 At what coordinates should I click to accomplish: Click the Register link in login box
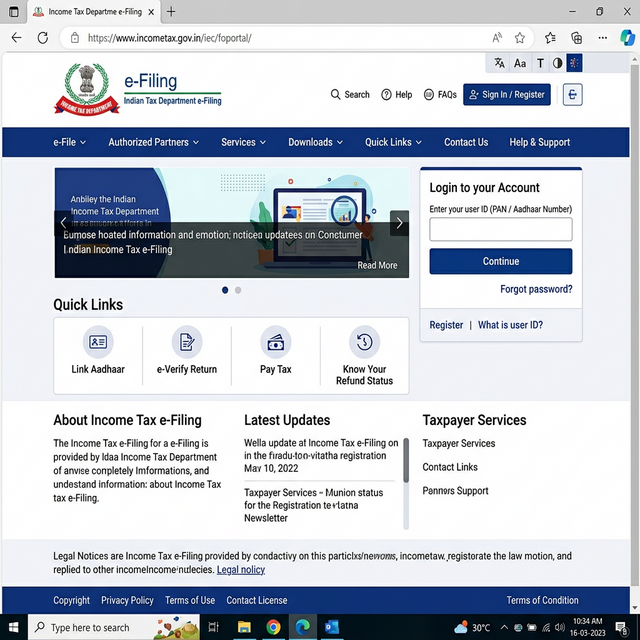pos(446,325)
